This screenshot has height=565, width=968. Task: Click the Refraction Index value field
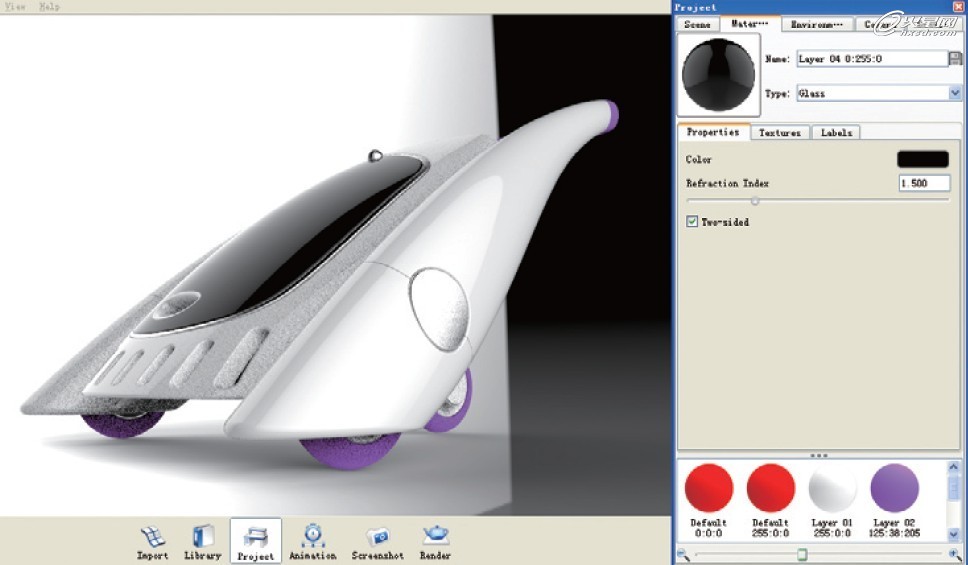tap(924, 184)
